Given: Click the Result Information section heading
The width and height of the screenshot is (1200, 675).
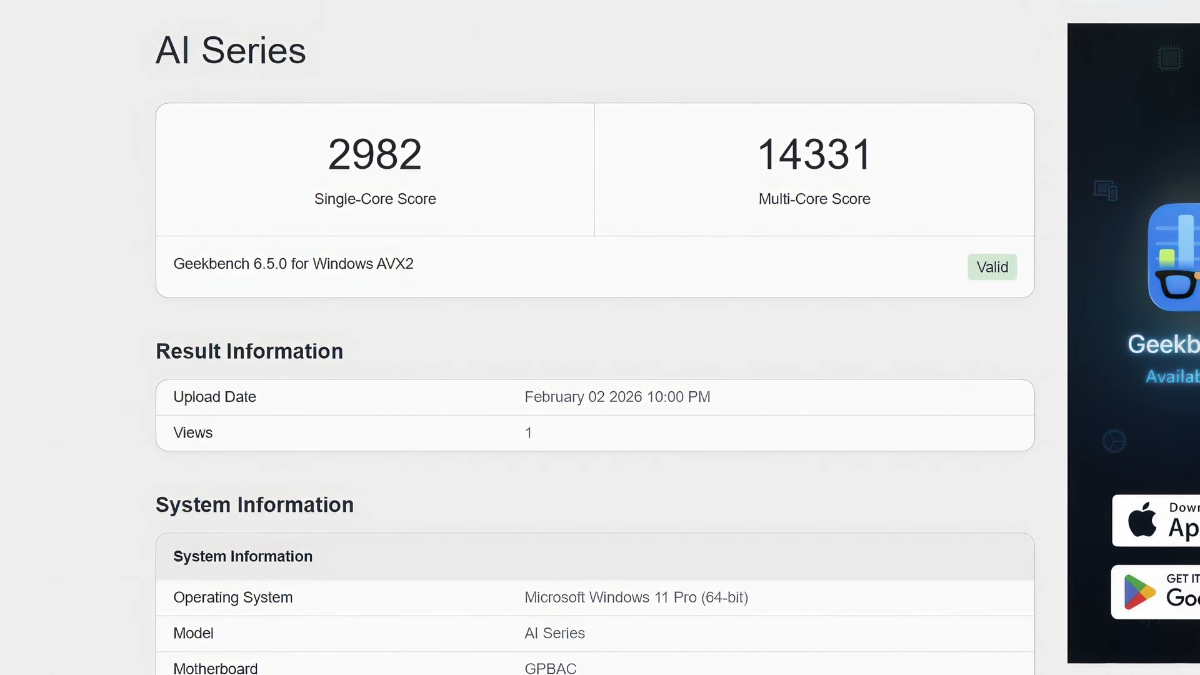Looking at the screenshot, I should tap(249, 351).
